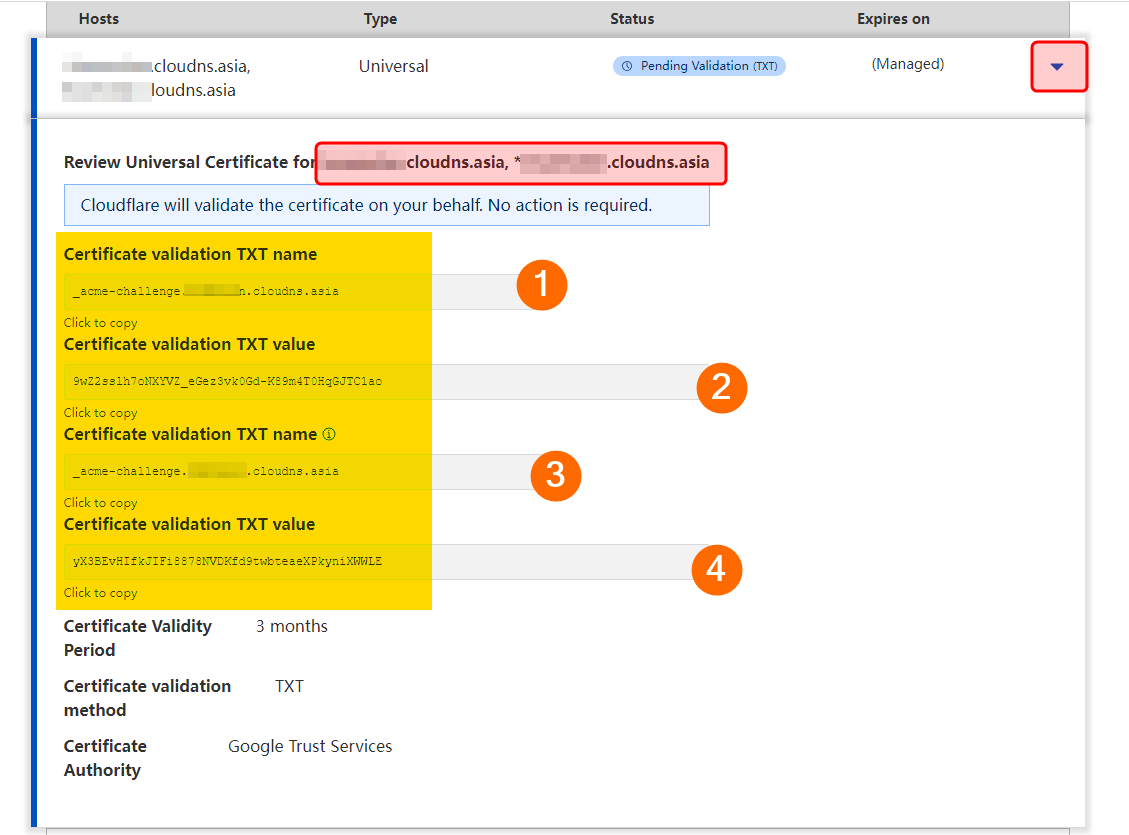Click the Type column header
Screen dimensions: 1129x835
380,19
